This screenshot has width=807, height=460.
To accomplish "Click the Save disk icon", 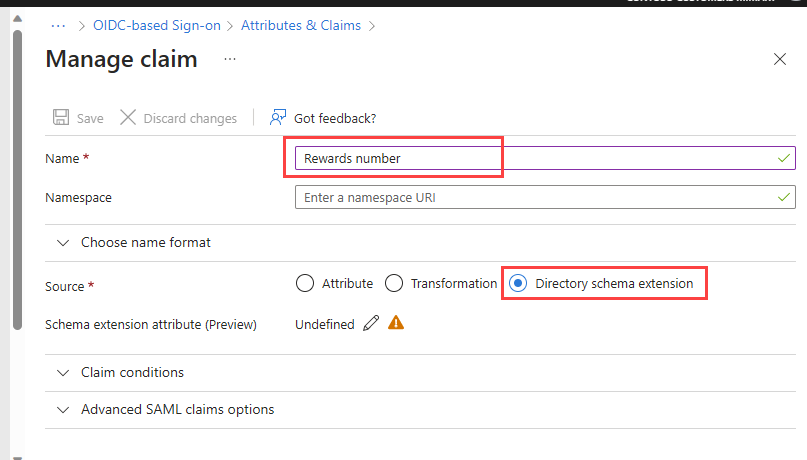I will tap(61, 118).
